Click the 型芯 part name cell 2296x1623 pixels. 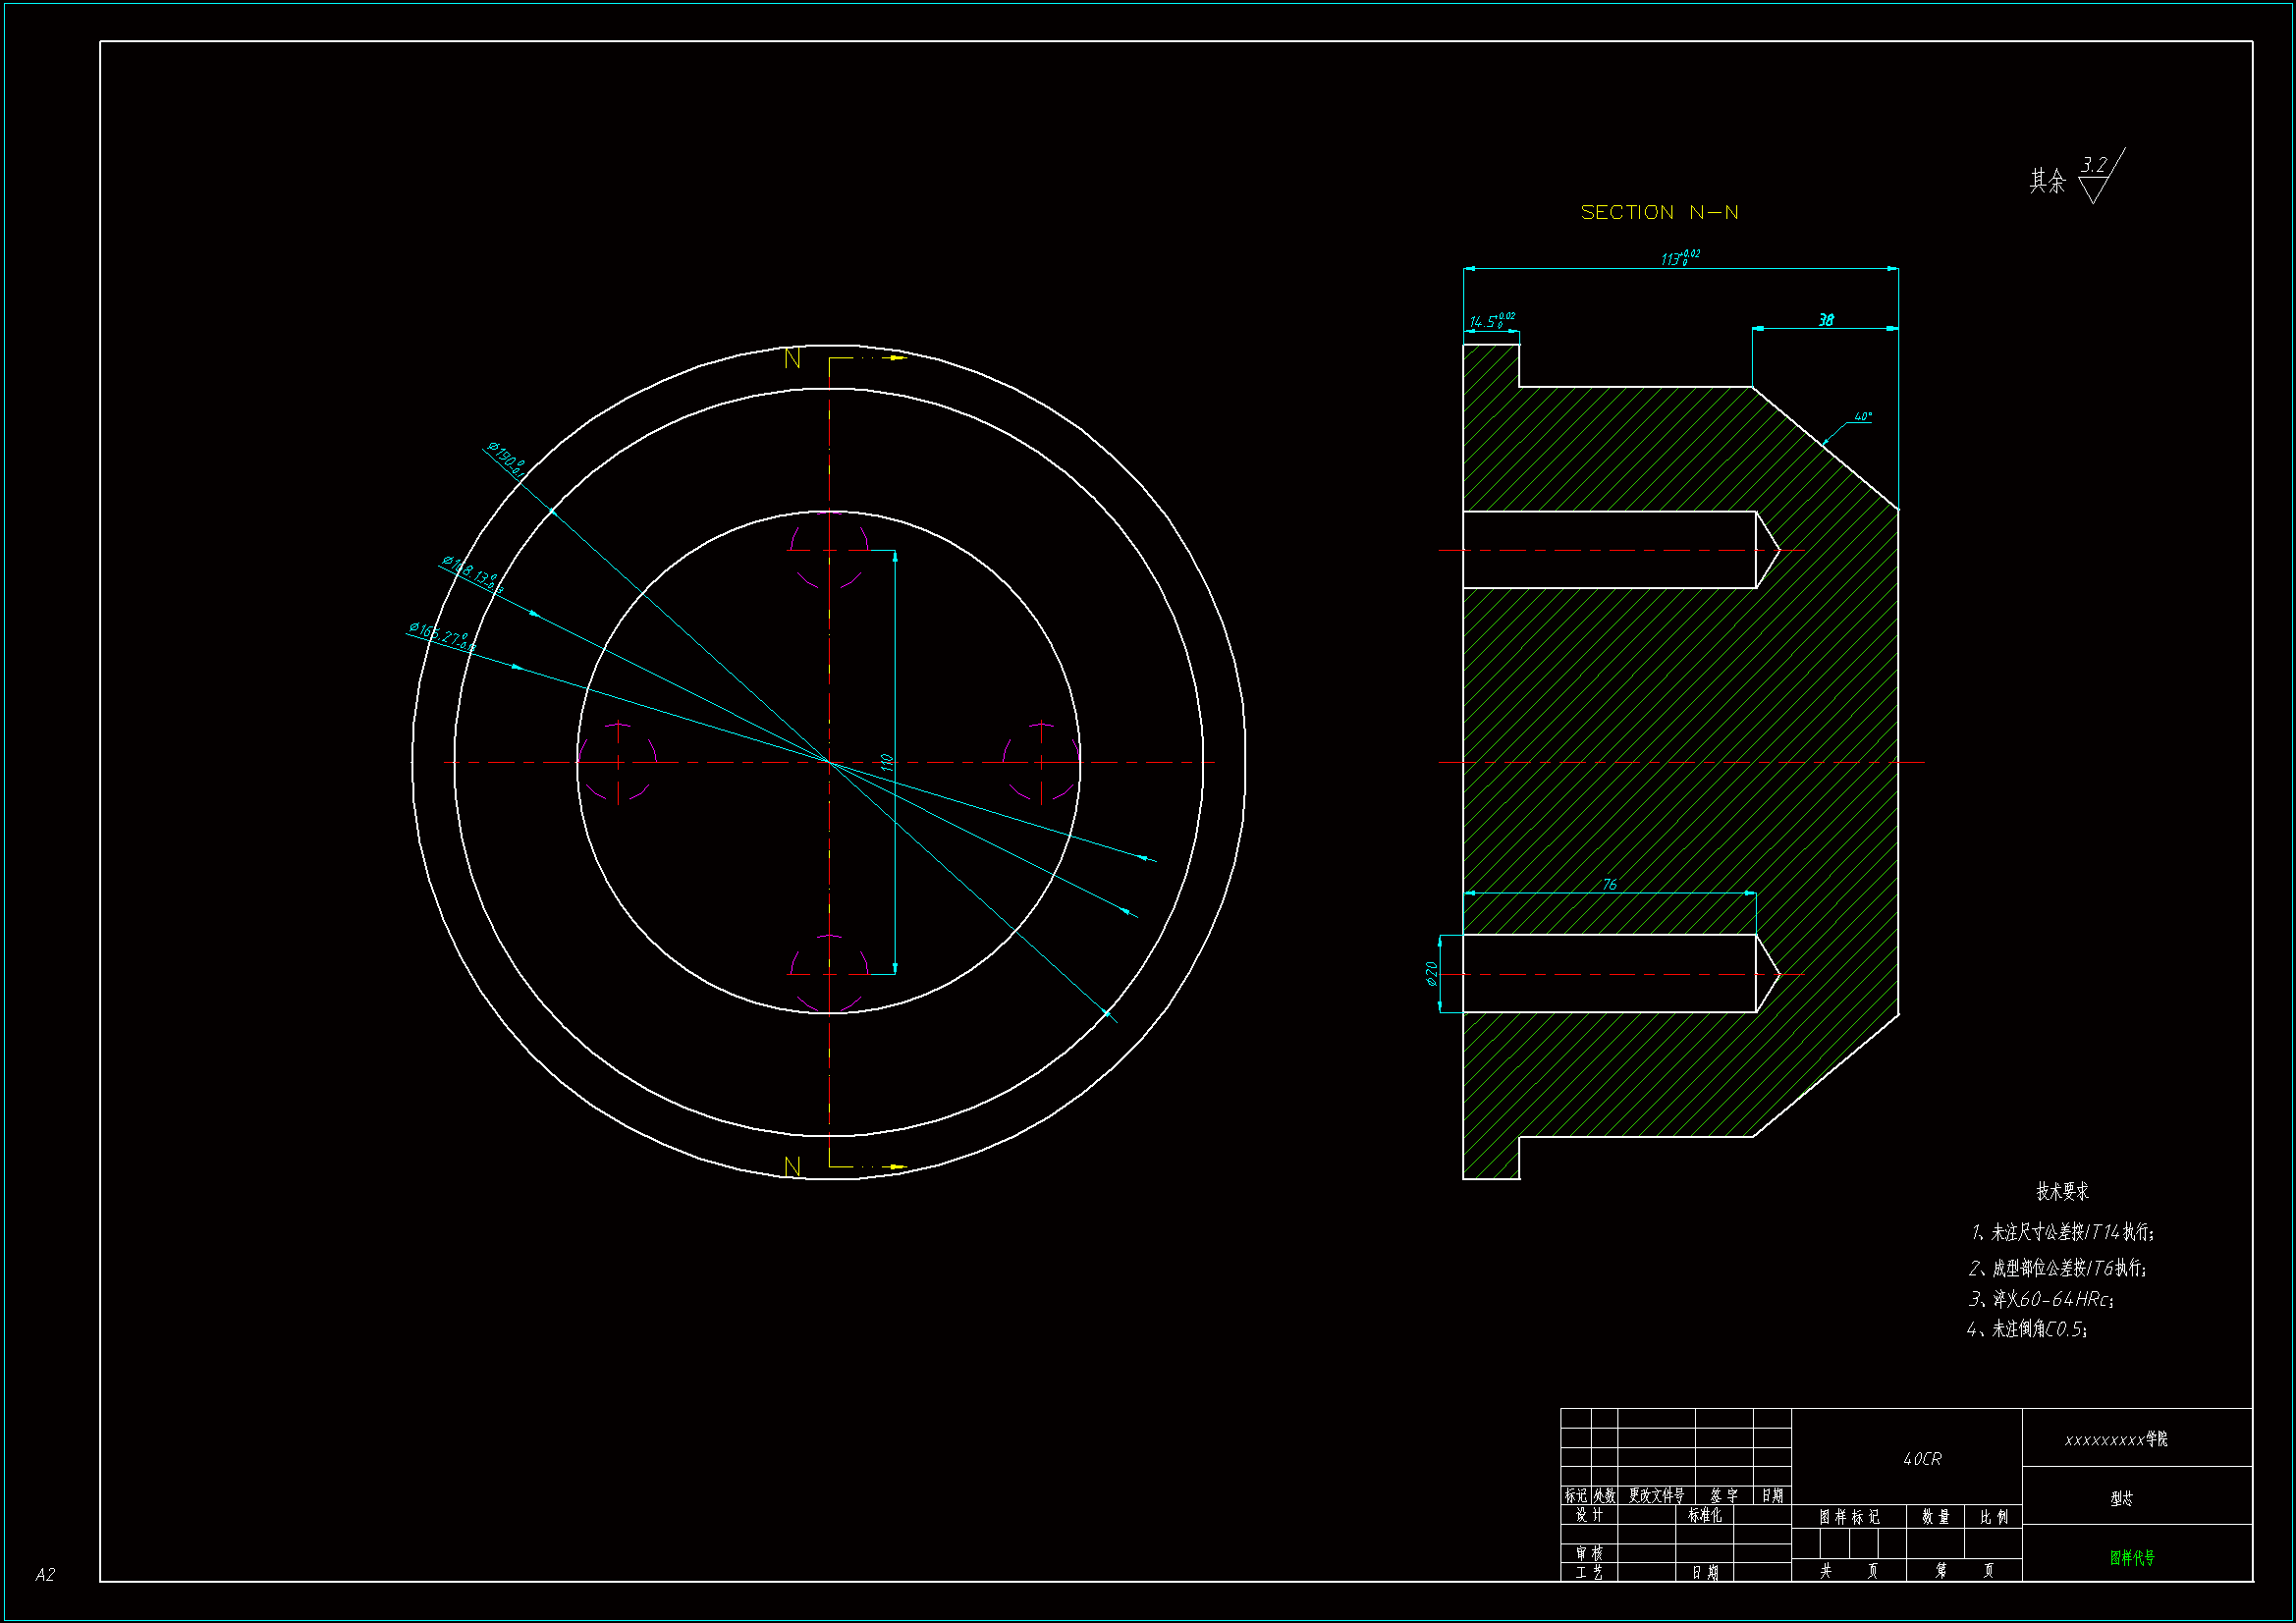2121,1498
